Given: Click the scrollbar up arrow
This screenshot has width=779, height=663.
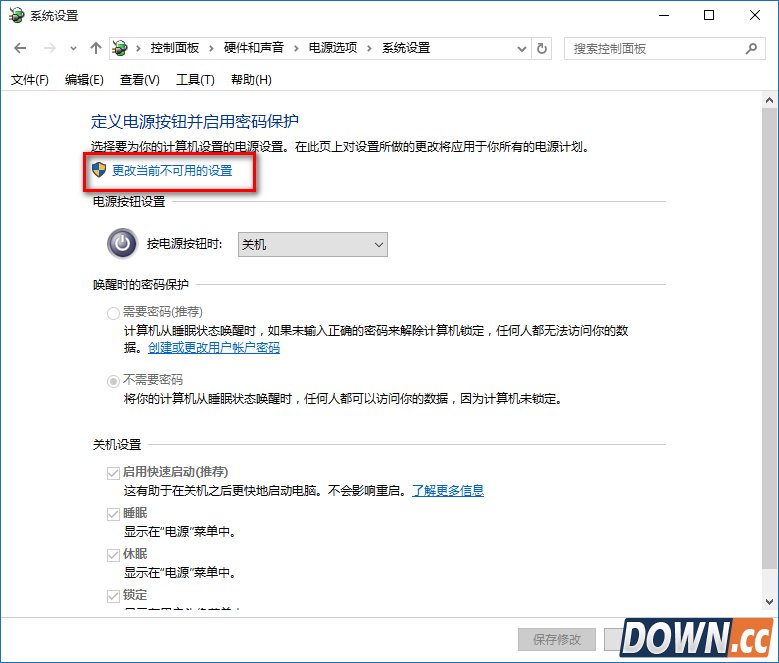Looking at the screenshot, I should [x=770, y=100].
